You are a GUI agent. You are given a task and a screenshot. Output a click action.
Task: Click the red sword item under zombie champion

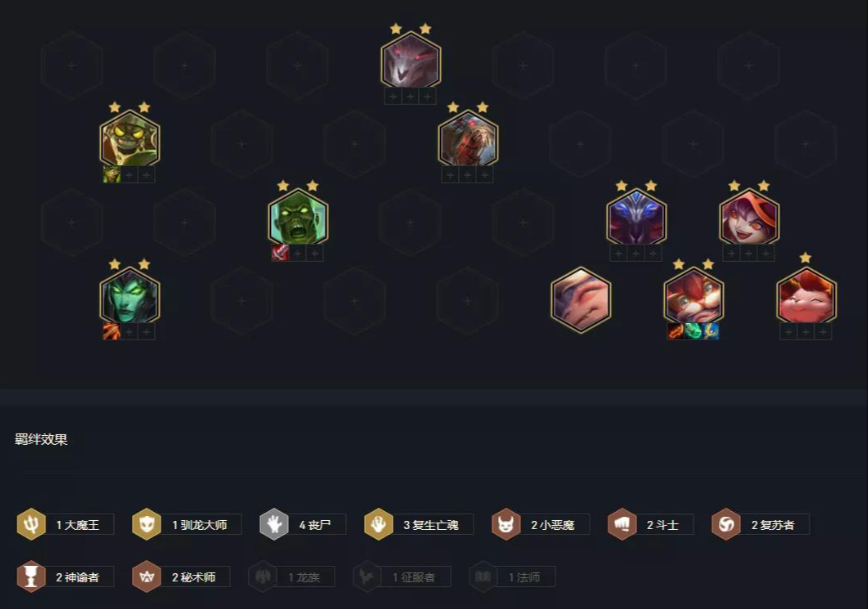280,254
